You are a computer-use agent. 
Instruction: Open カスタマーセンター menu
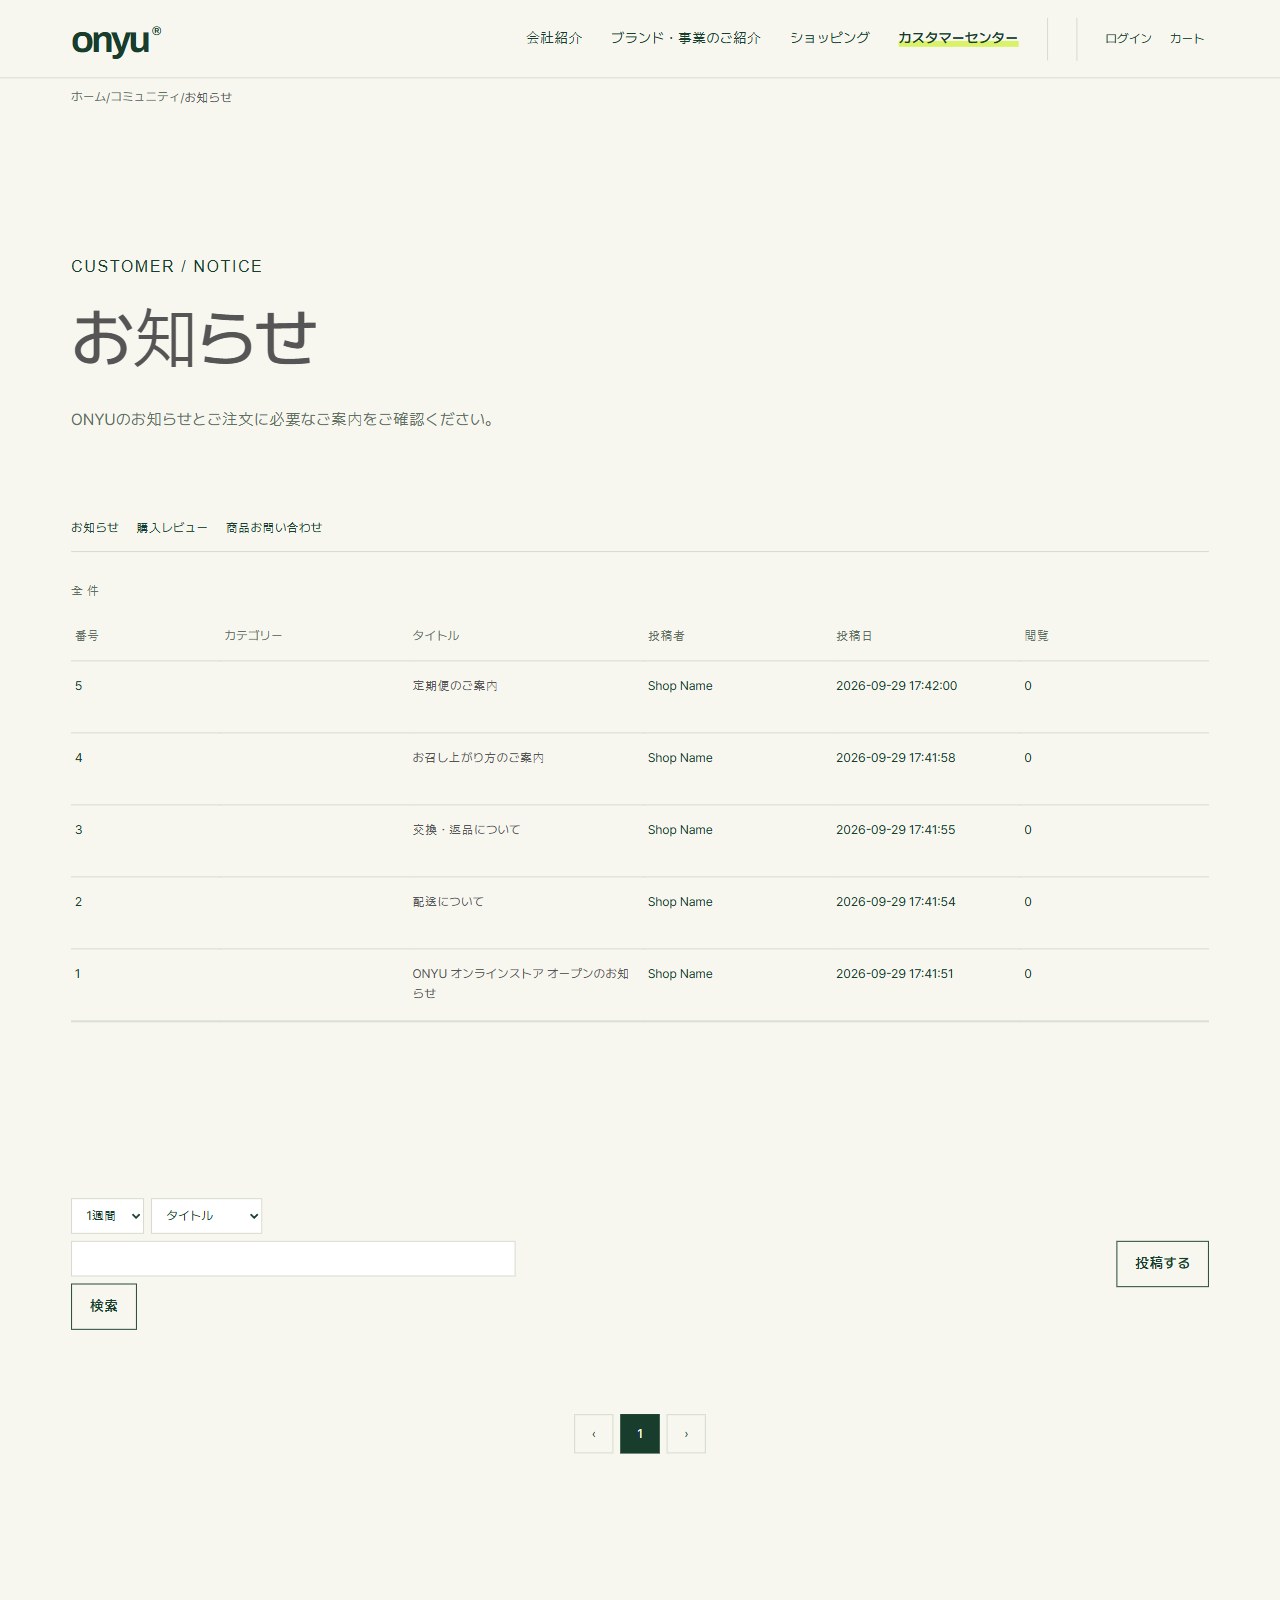click(958, 38)
